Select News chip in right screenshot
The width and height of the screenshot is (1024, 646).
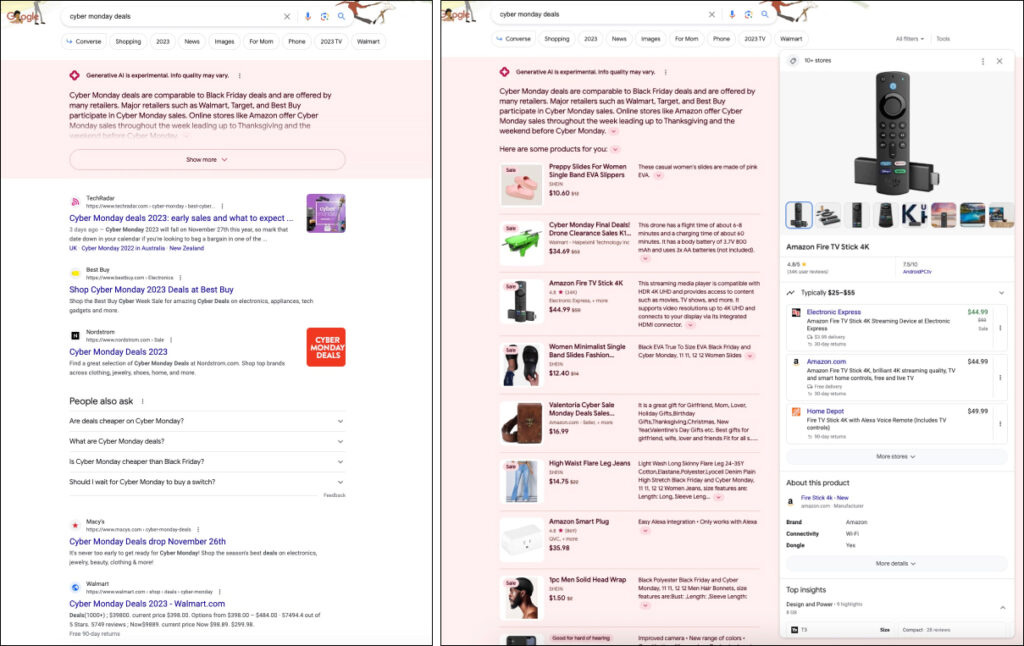pos(619,39)
